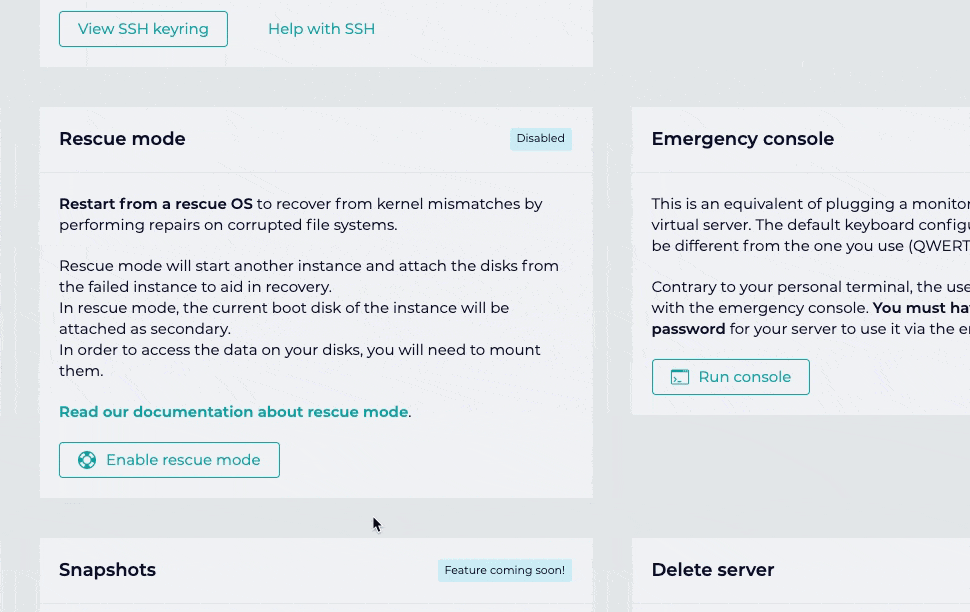970x612 pixels.
Task: Click the Snapshots section heading
Action: click(107, 570)
